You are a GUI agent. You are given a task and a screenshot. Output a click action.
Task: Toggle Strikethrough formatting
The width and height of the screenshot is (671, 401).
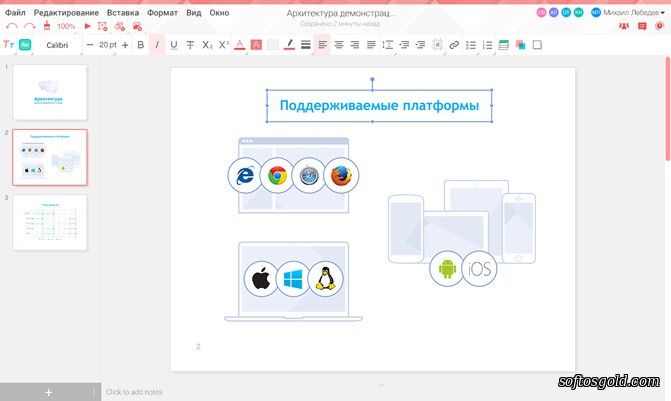pos(190,45)
